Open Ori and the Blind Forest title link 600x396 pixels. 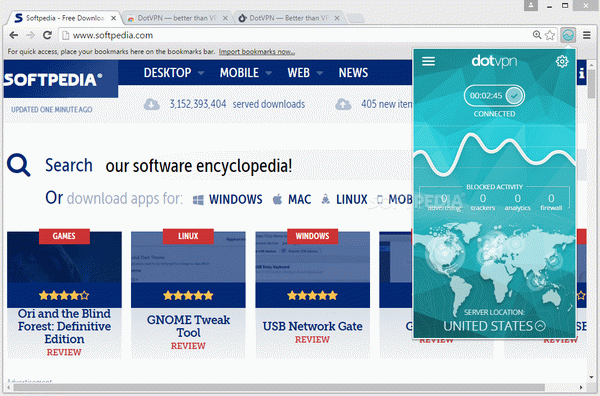[64, 326]
